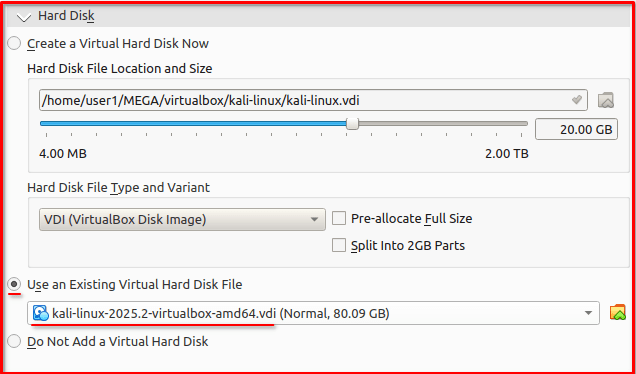This screenshot has height=374, width=636.
Task: Check Split Into 2GB Parts option
Action: pyautogui.click(x=339, y=245)
